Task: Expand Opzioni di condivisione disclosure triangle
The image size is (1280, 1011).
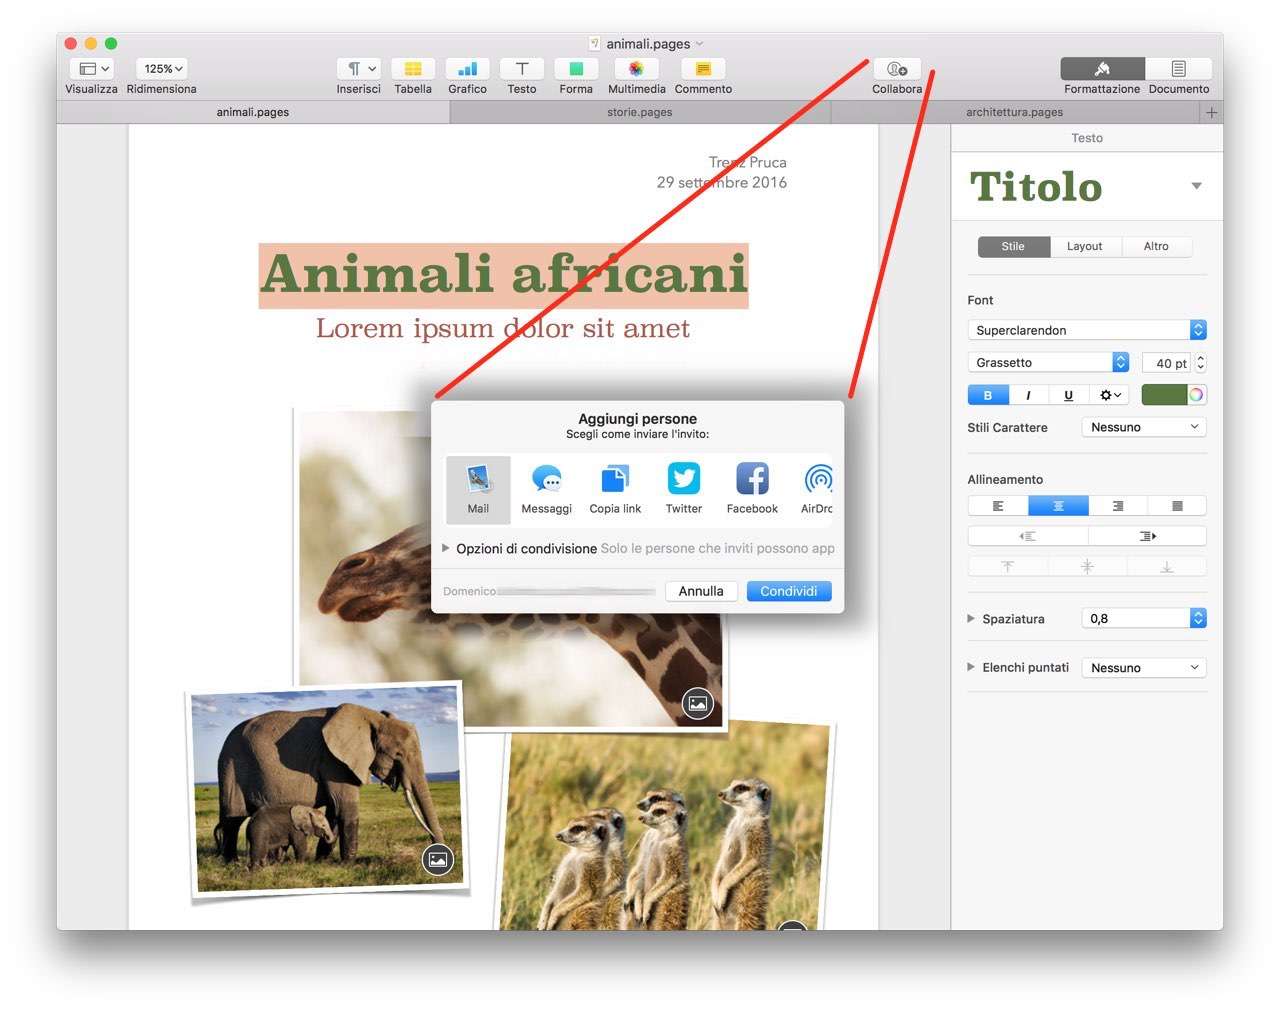Action: (446, 548)
